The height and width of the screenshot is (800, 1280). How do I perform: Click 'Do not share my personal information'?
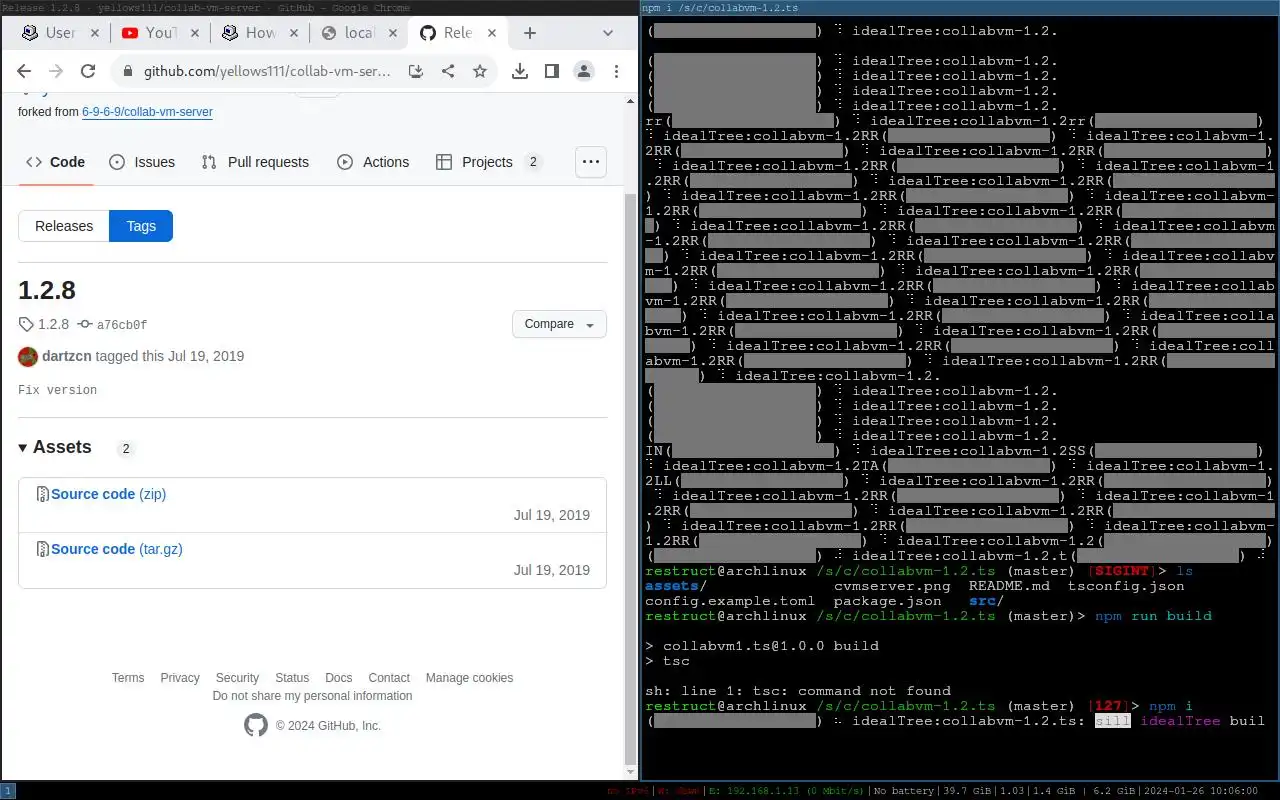pos(312,696)
